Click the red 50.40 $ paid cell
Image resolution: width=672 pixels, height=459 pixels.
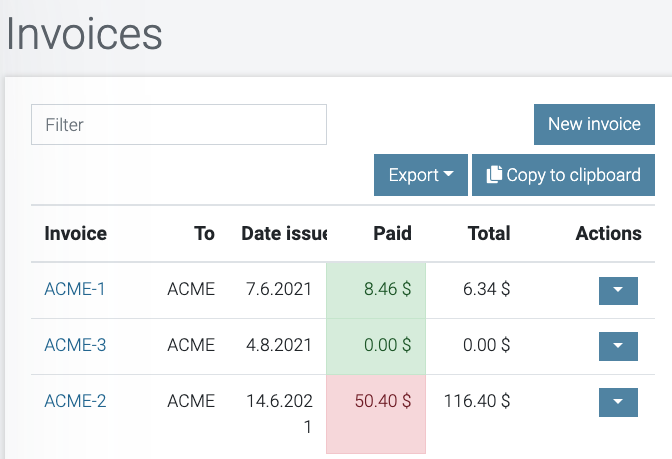tap(383, 402)
